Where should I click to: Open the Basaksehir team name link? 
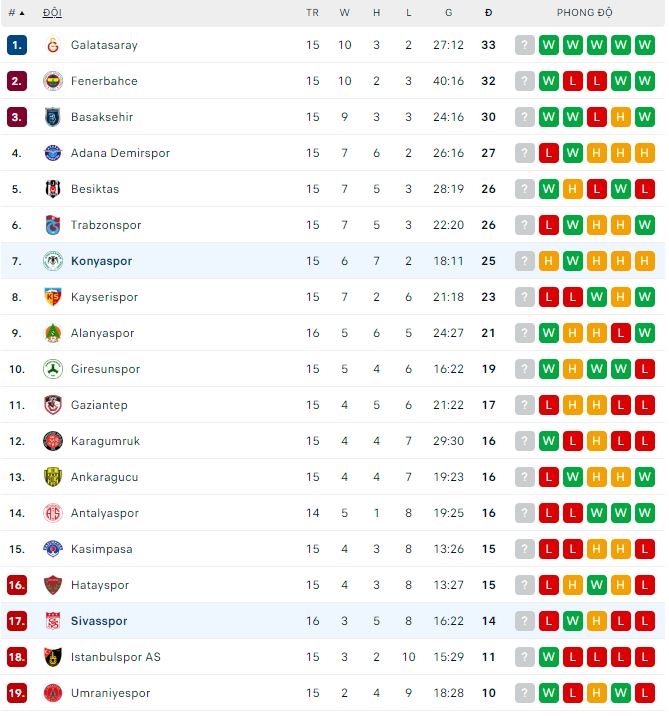click(x=102, y=117)
